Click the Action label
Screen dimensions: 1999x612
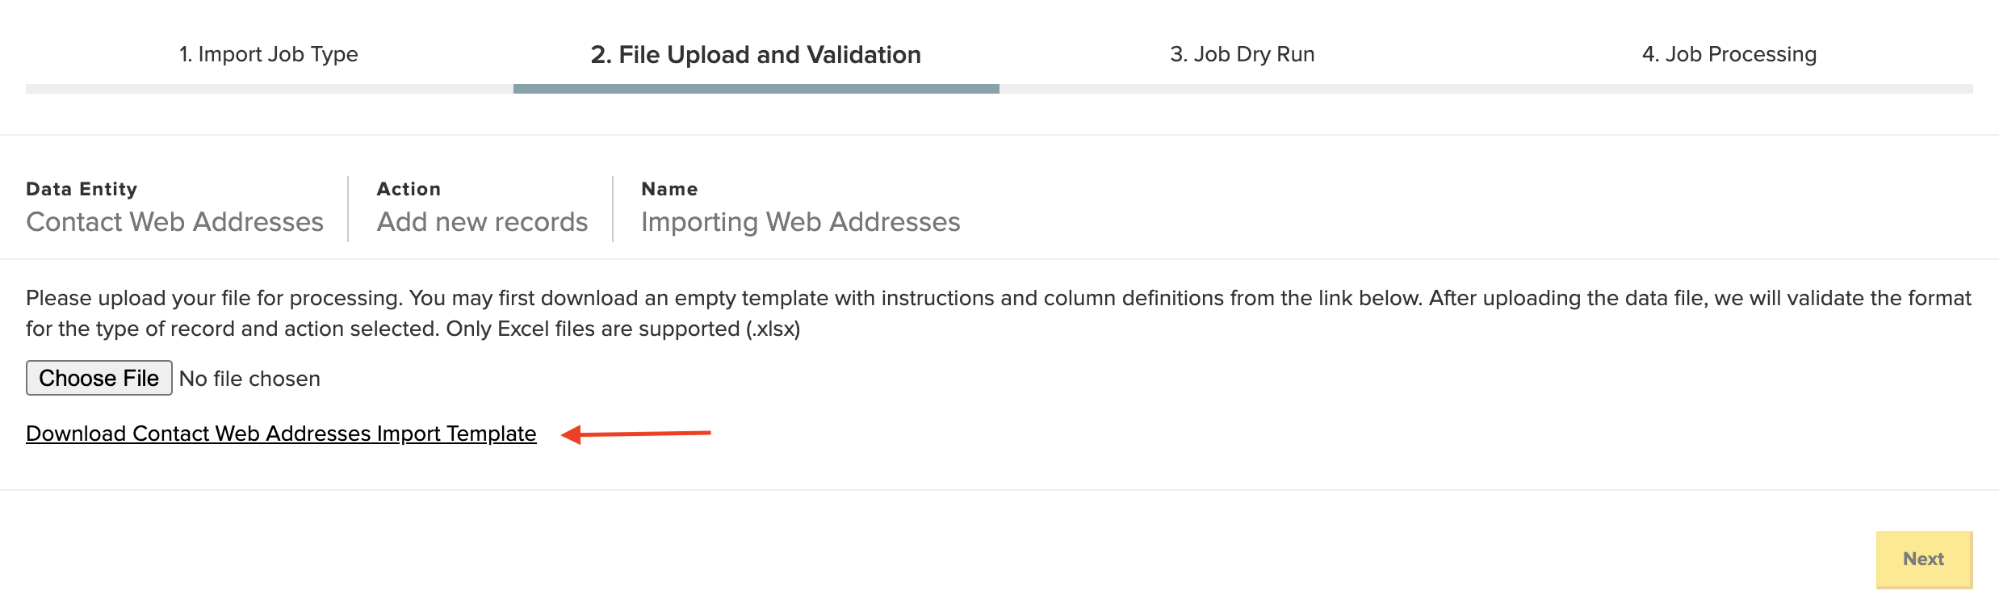click(408, 189)
